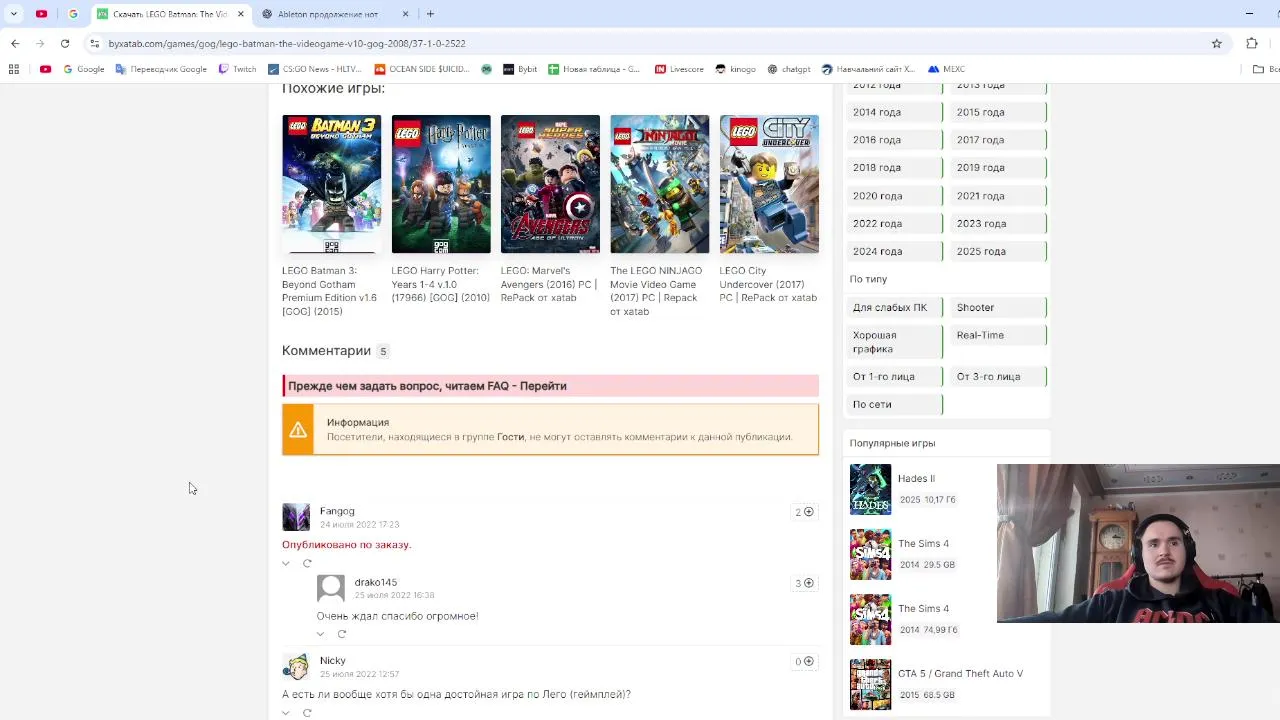1280x720 pixels.
Task: Open LEGO Batman 3 Beyond Gotham cover
Action: 331,184
